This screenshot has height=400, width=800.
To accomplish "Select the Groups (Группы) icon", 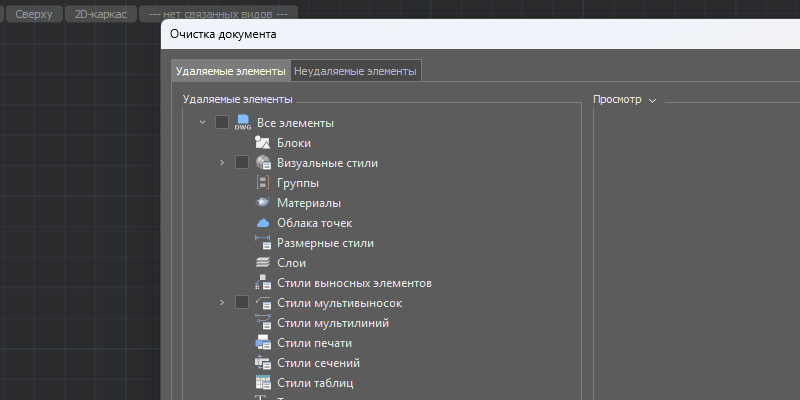I will click(263, 183).
